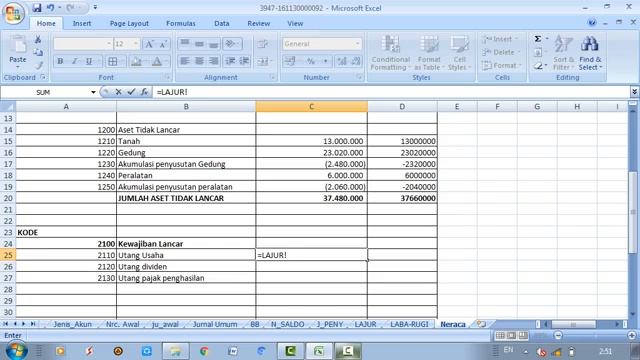This screenshot has width=640, height=360.
Task: Open Excel taskbar button
Action: [319, 351]
